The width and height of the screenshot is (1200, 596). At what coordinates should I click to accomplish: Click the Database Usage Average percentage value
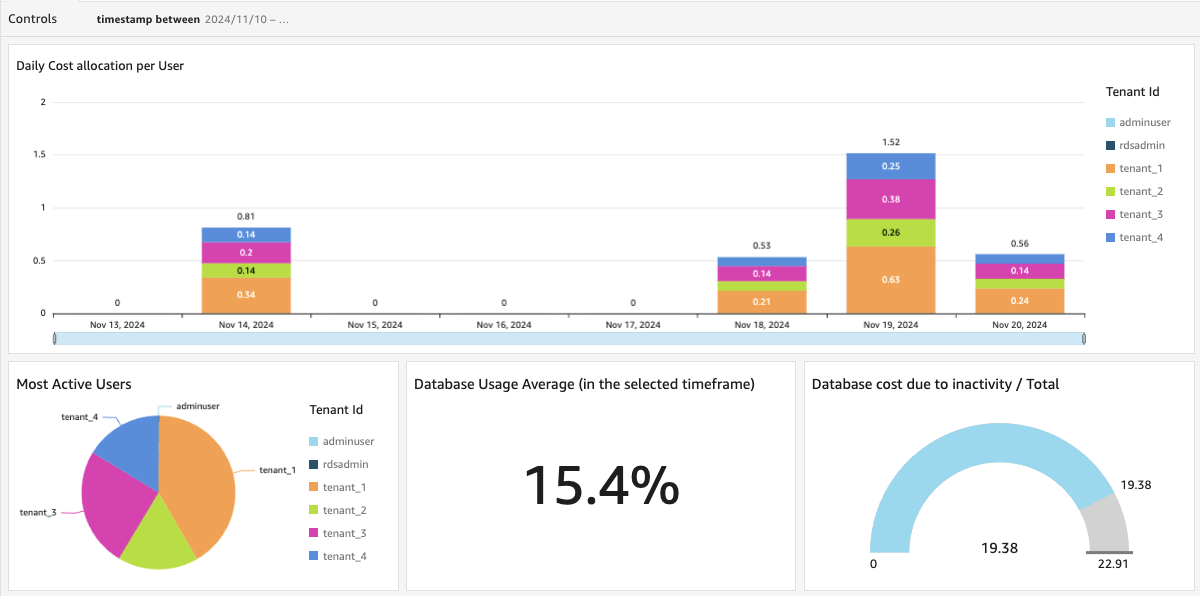600,487
